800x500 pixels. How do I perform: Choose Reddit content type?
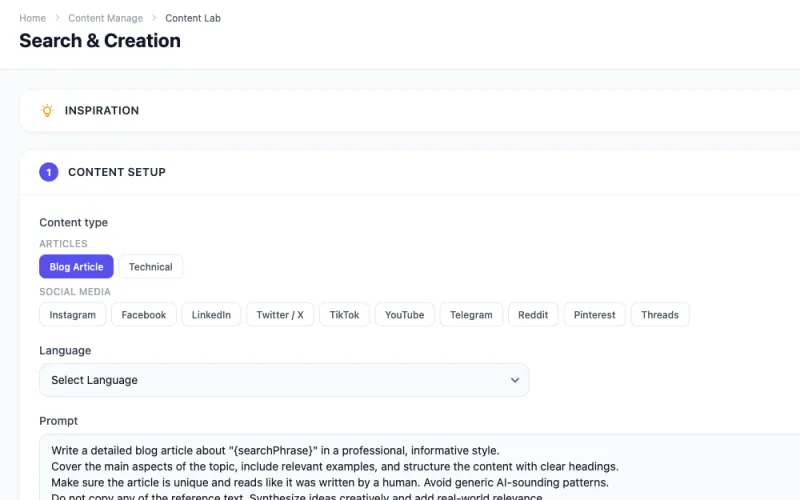[x=533, y=315]
